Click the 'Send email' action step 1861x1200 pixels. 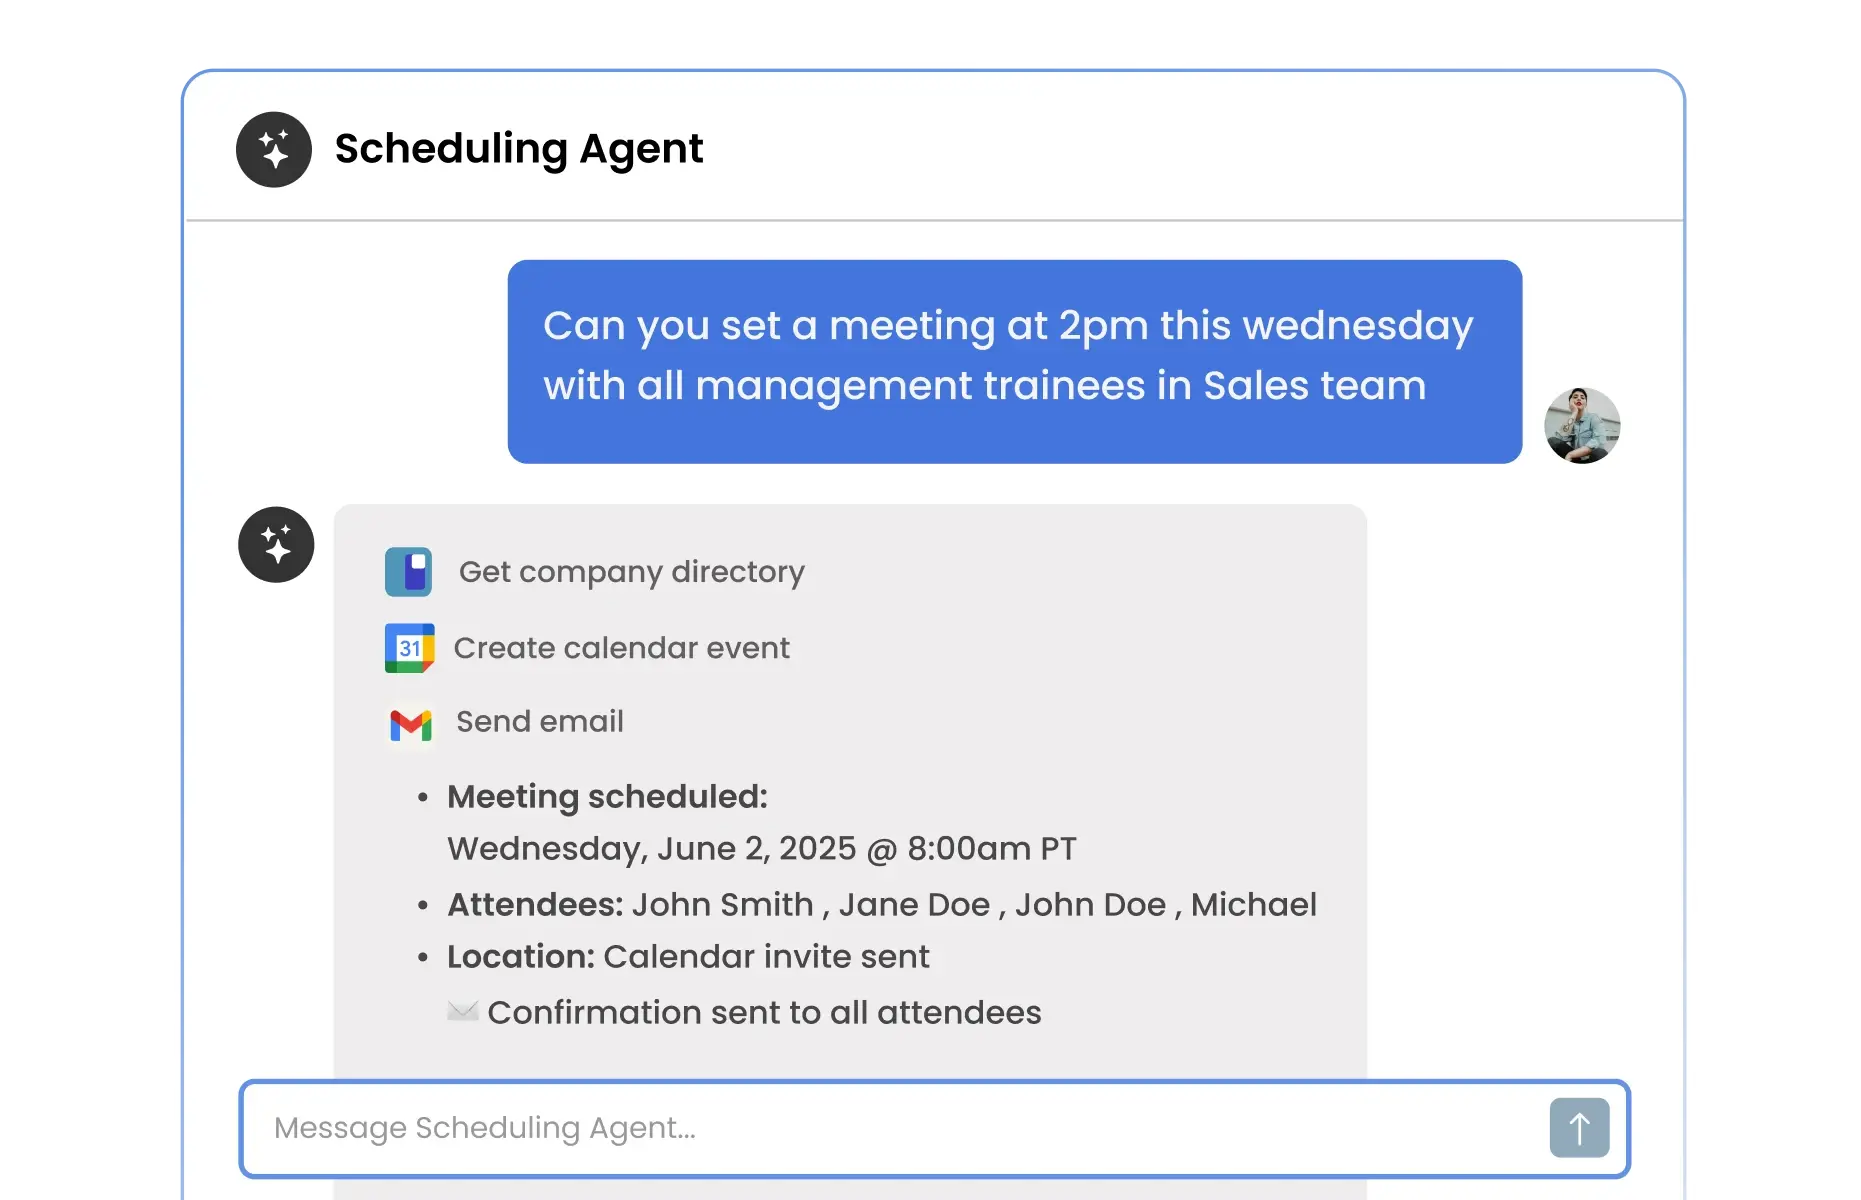point(539,721)
